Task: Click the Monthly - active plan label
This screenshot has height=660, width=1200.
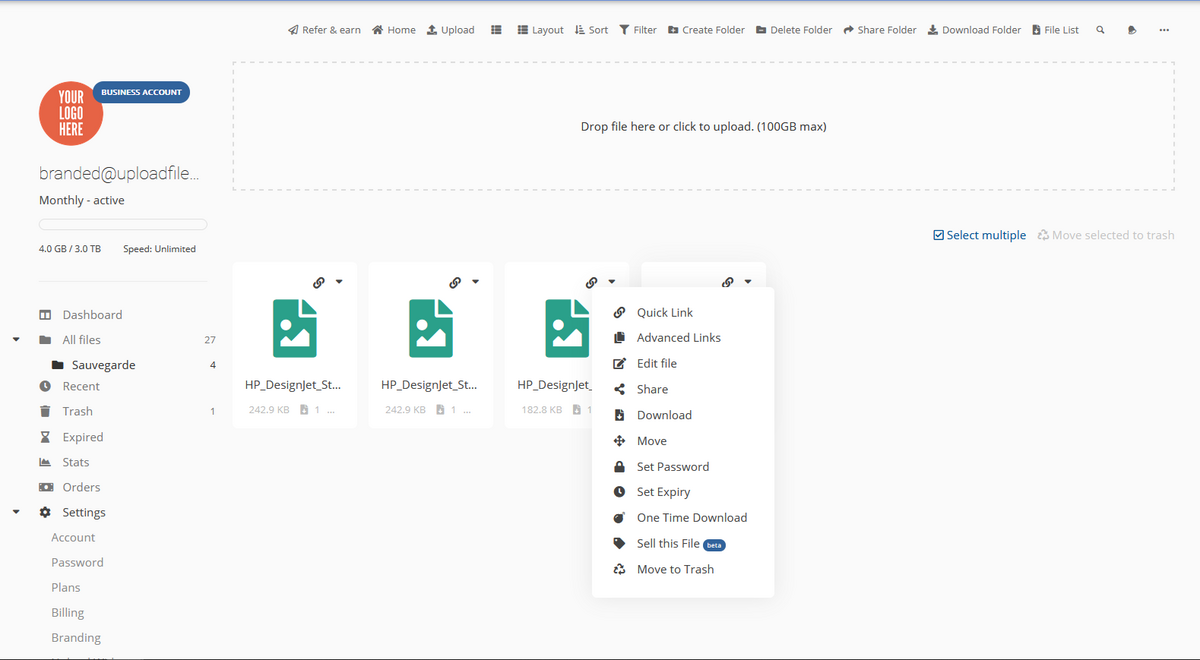Action: pyautogui.click(x=82, y=200)
